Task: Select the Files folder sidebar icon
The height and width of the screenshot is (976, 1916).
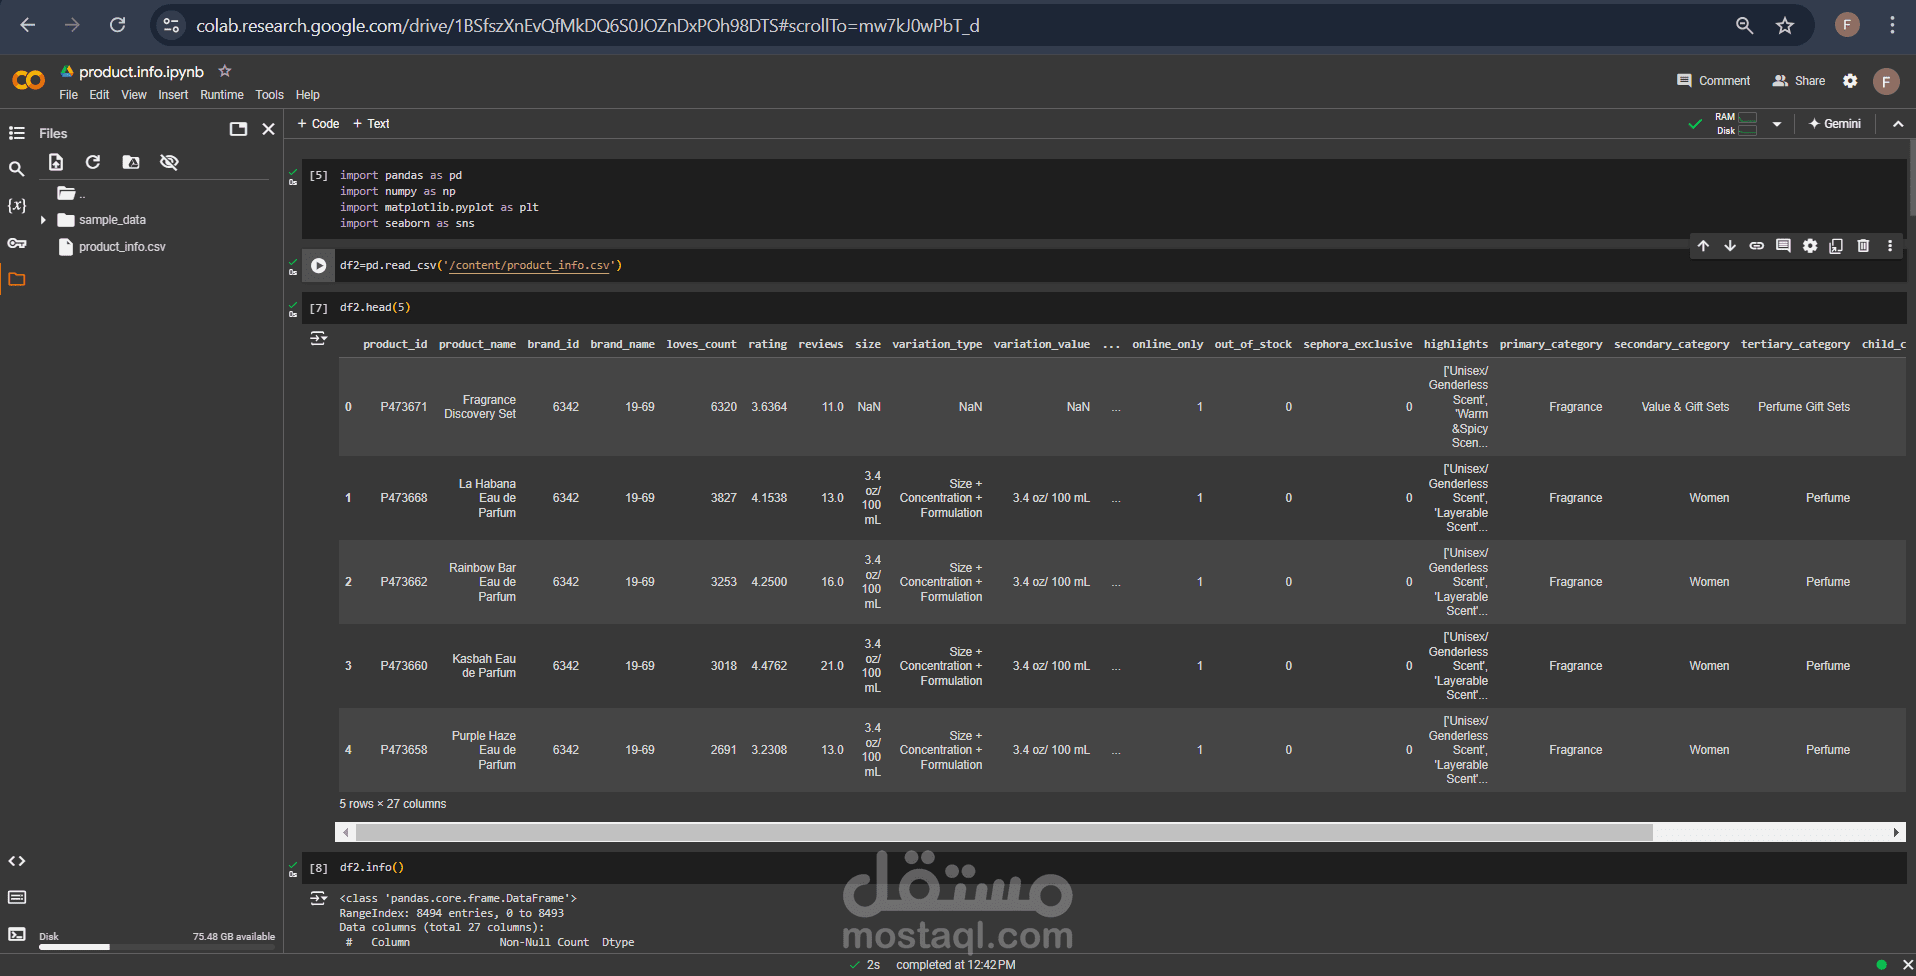Action: pos(17,279)
